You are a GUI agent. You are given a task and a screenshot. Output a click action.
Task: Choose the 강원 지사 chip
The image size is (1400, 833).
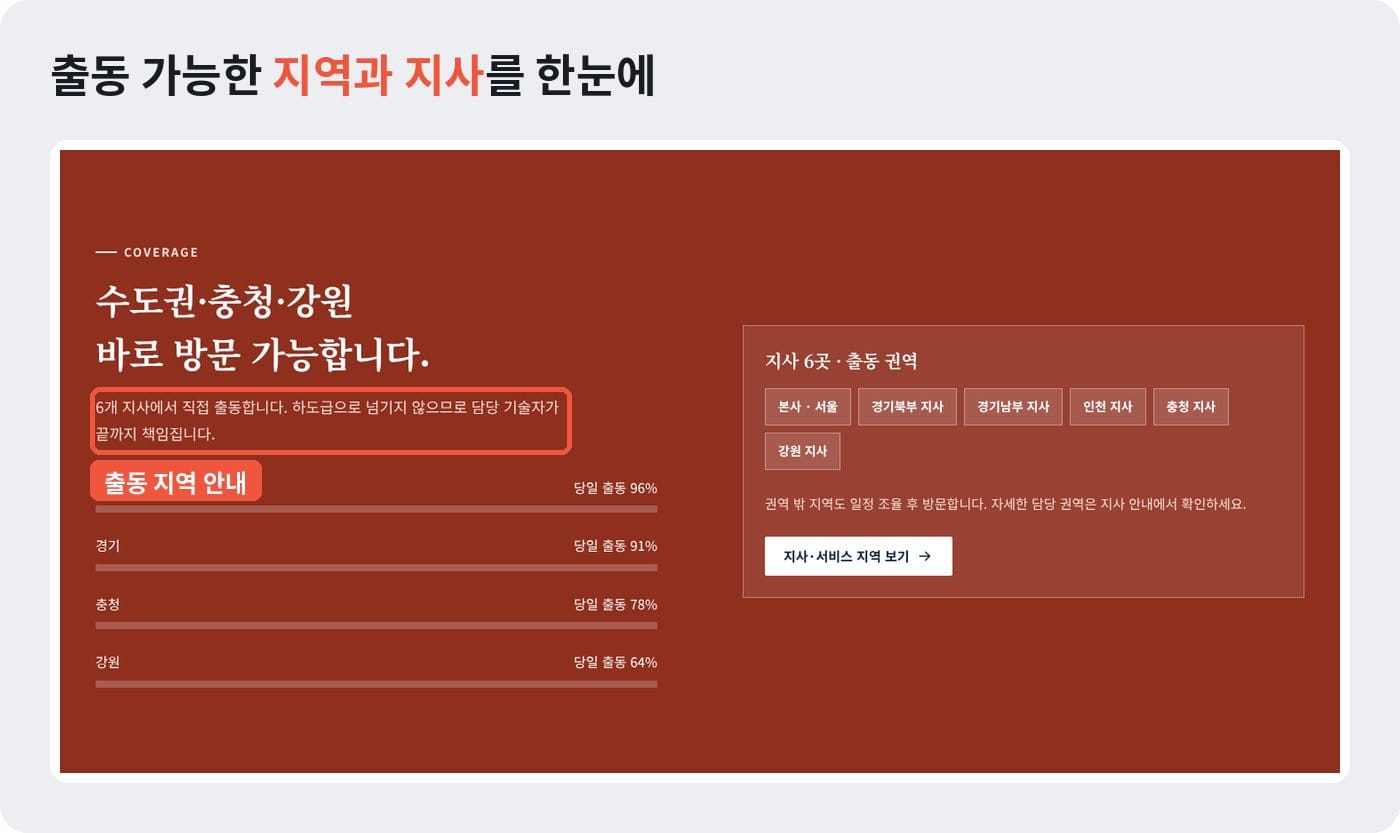pyautogui.click(x=802, y=451)
